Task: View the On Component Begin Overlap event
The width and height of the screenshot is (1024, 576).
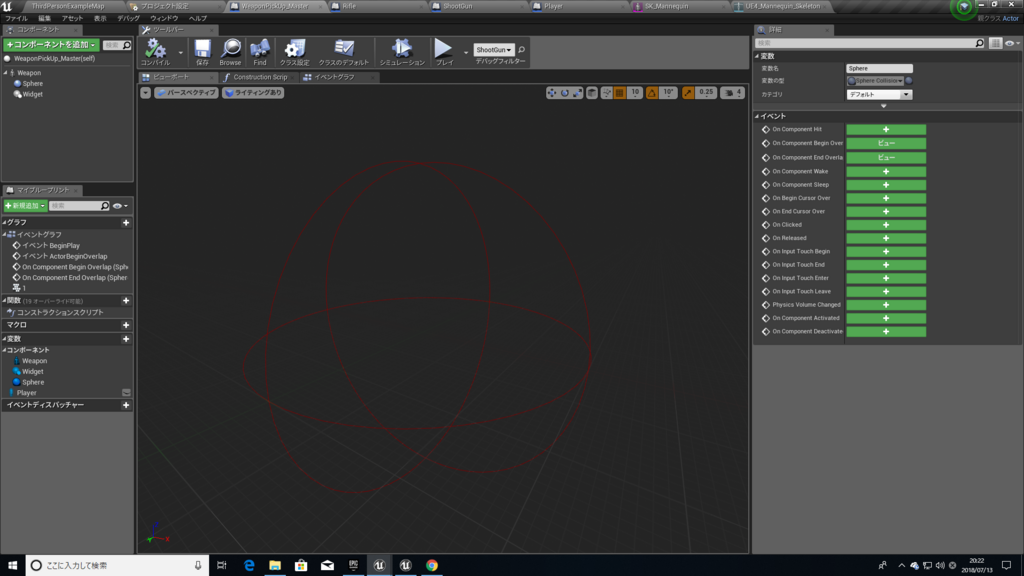Action: pos(886,143)
